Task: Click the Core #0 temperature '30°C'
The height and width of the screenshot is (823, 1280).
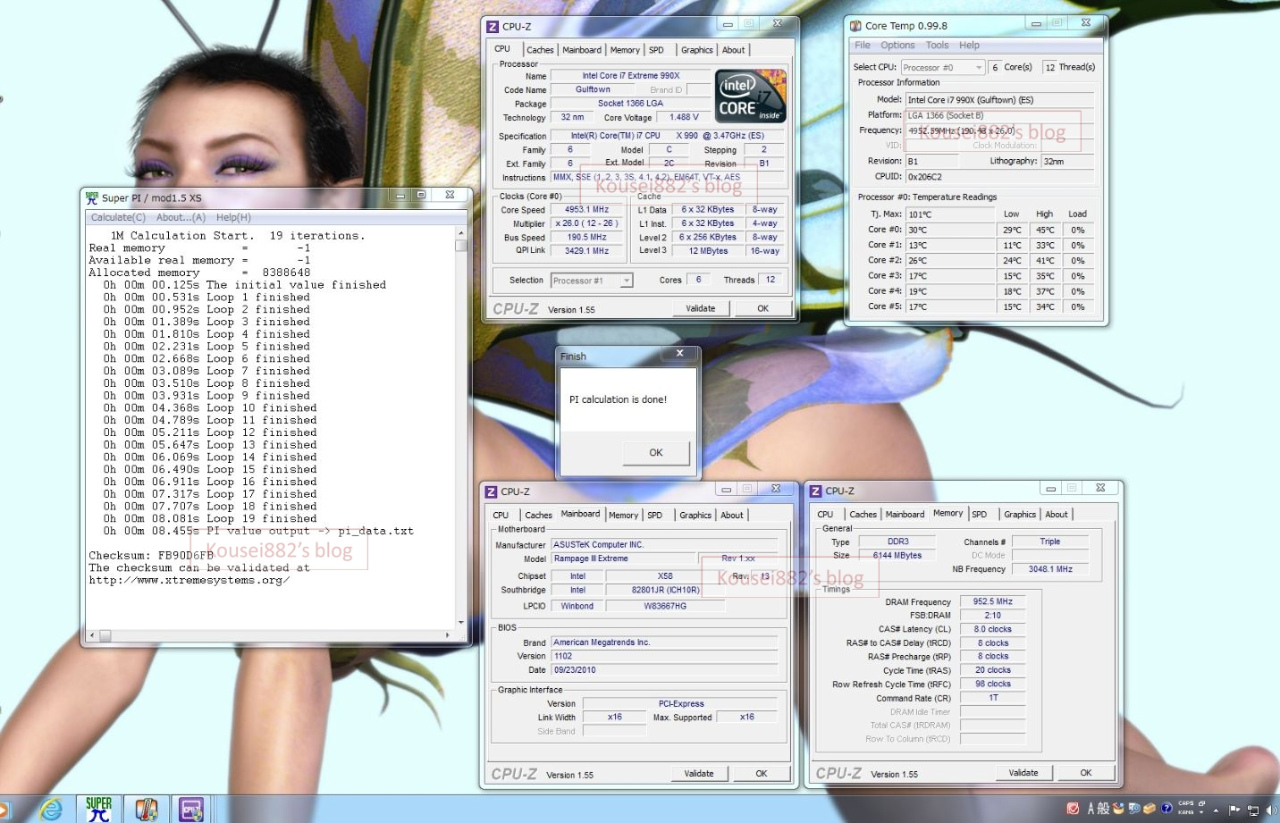Action: click(952, 230)
